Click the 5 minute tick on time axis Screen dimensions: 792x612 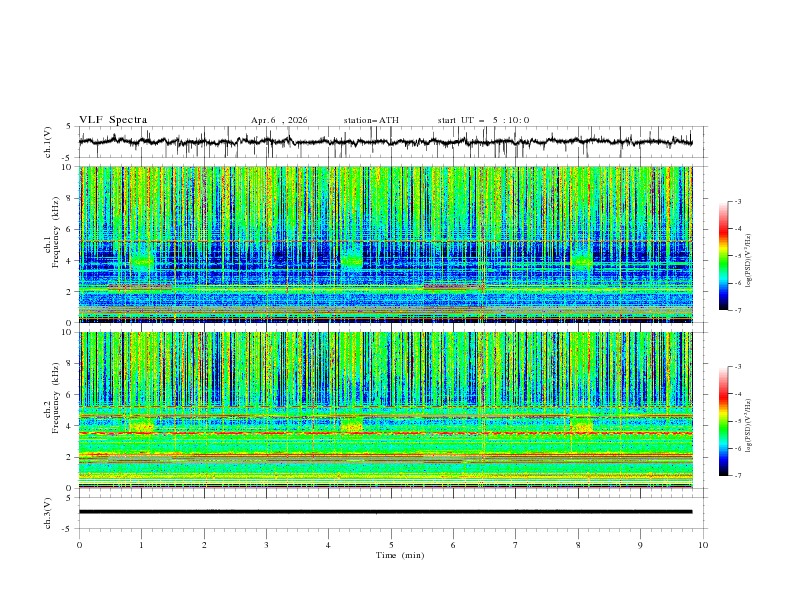tap(391, 545)
